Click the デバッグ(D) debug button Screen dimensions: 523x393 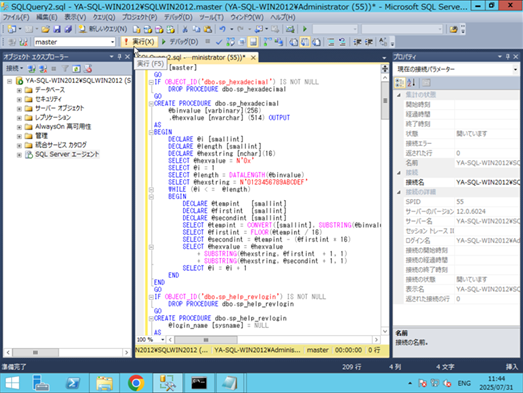(180, 42)
